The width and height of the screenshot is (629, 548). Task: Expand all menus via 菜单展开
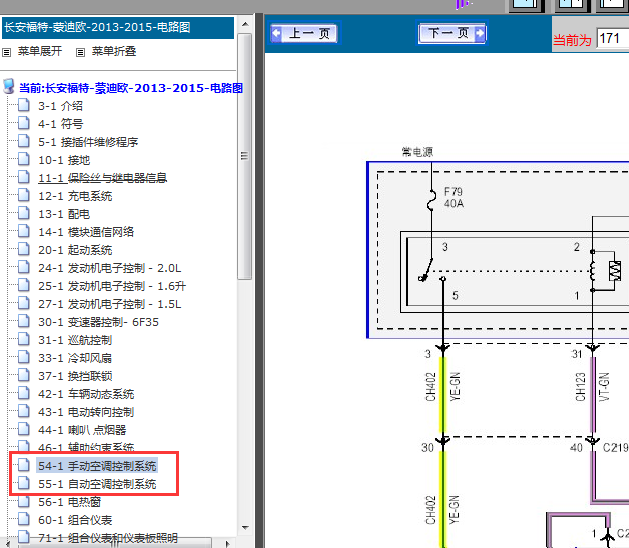tap(40, 51)
